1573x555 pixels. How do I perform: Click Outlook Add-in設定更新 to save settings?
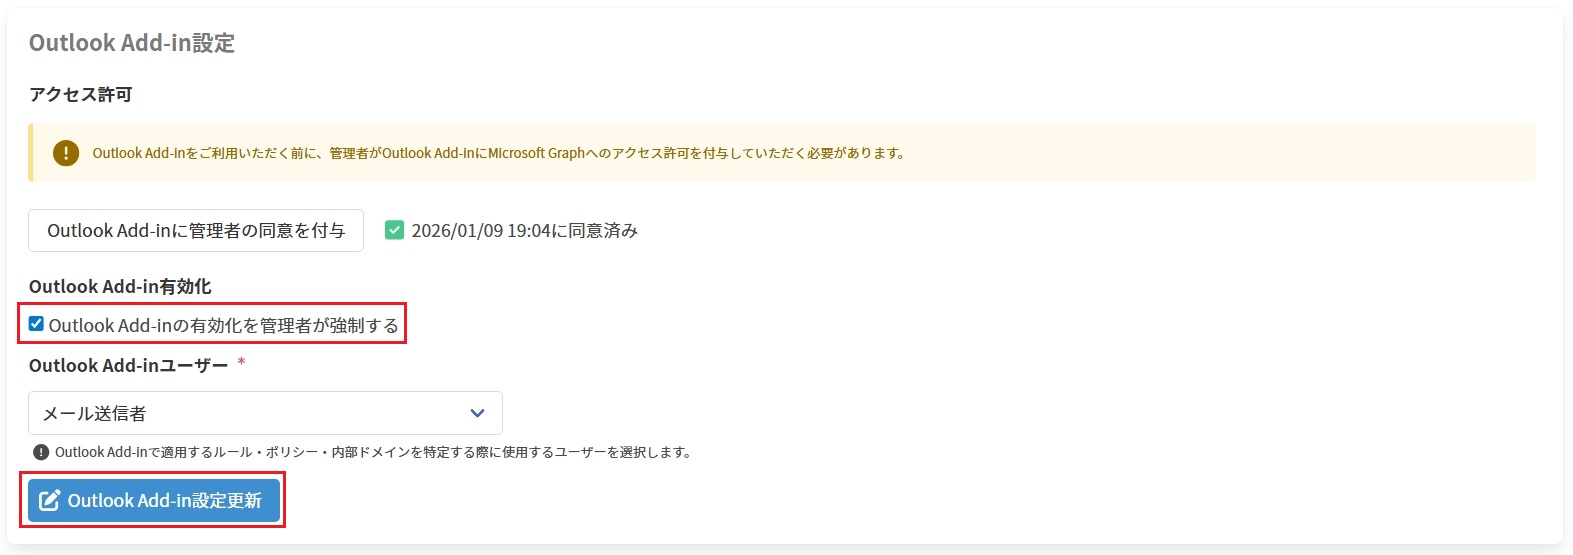coord(153,500)
